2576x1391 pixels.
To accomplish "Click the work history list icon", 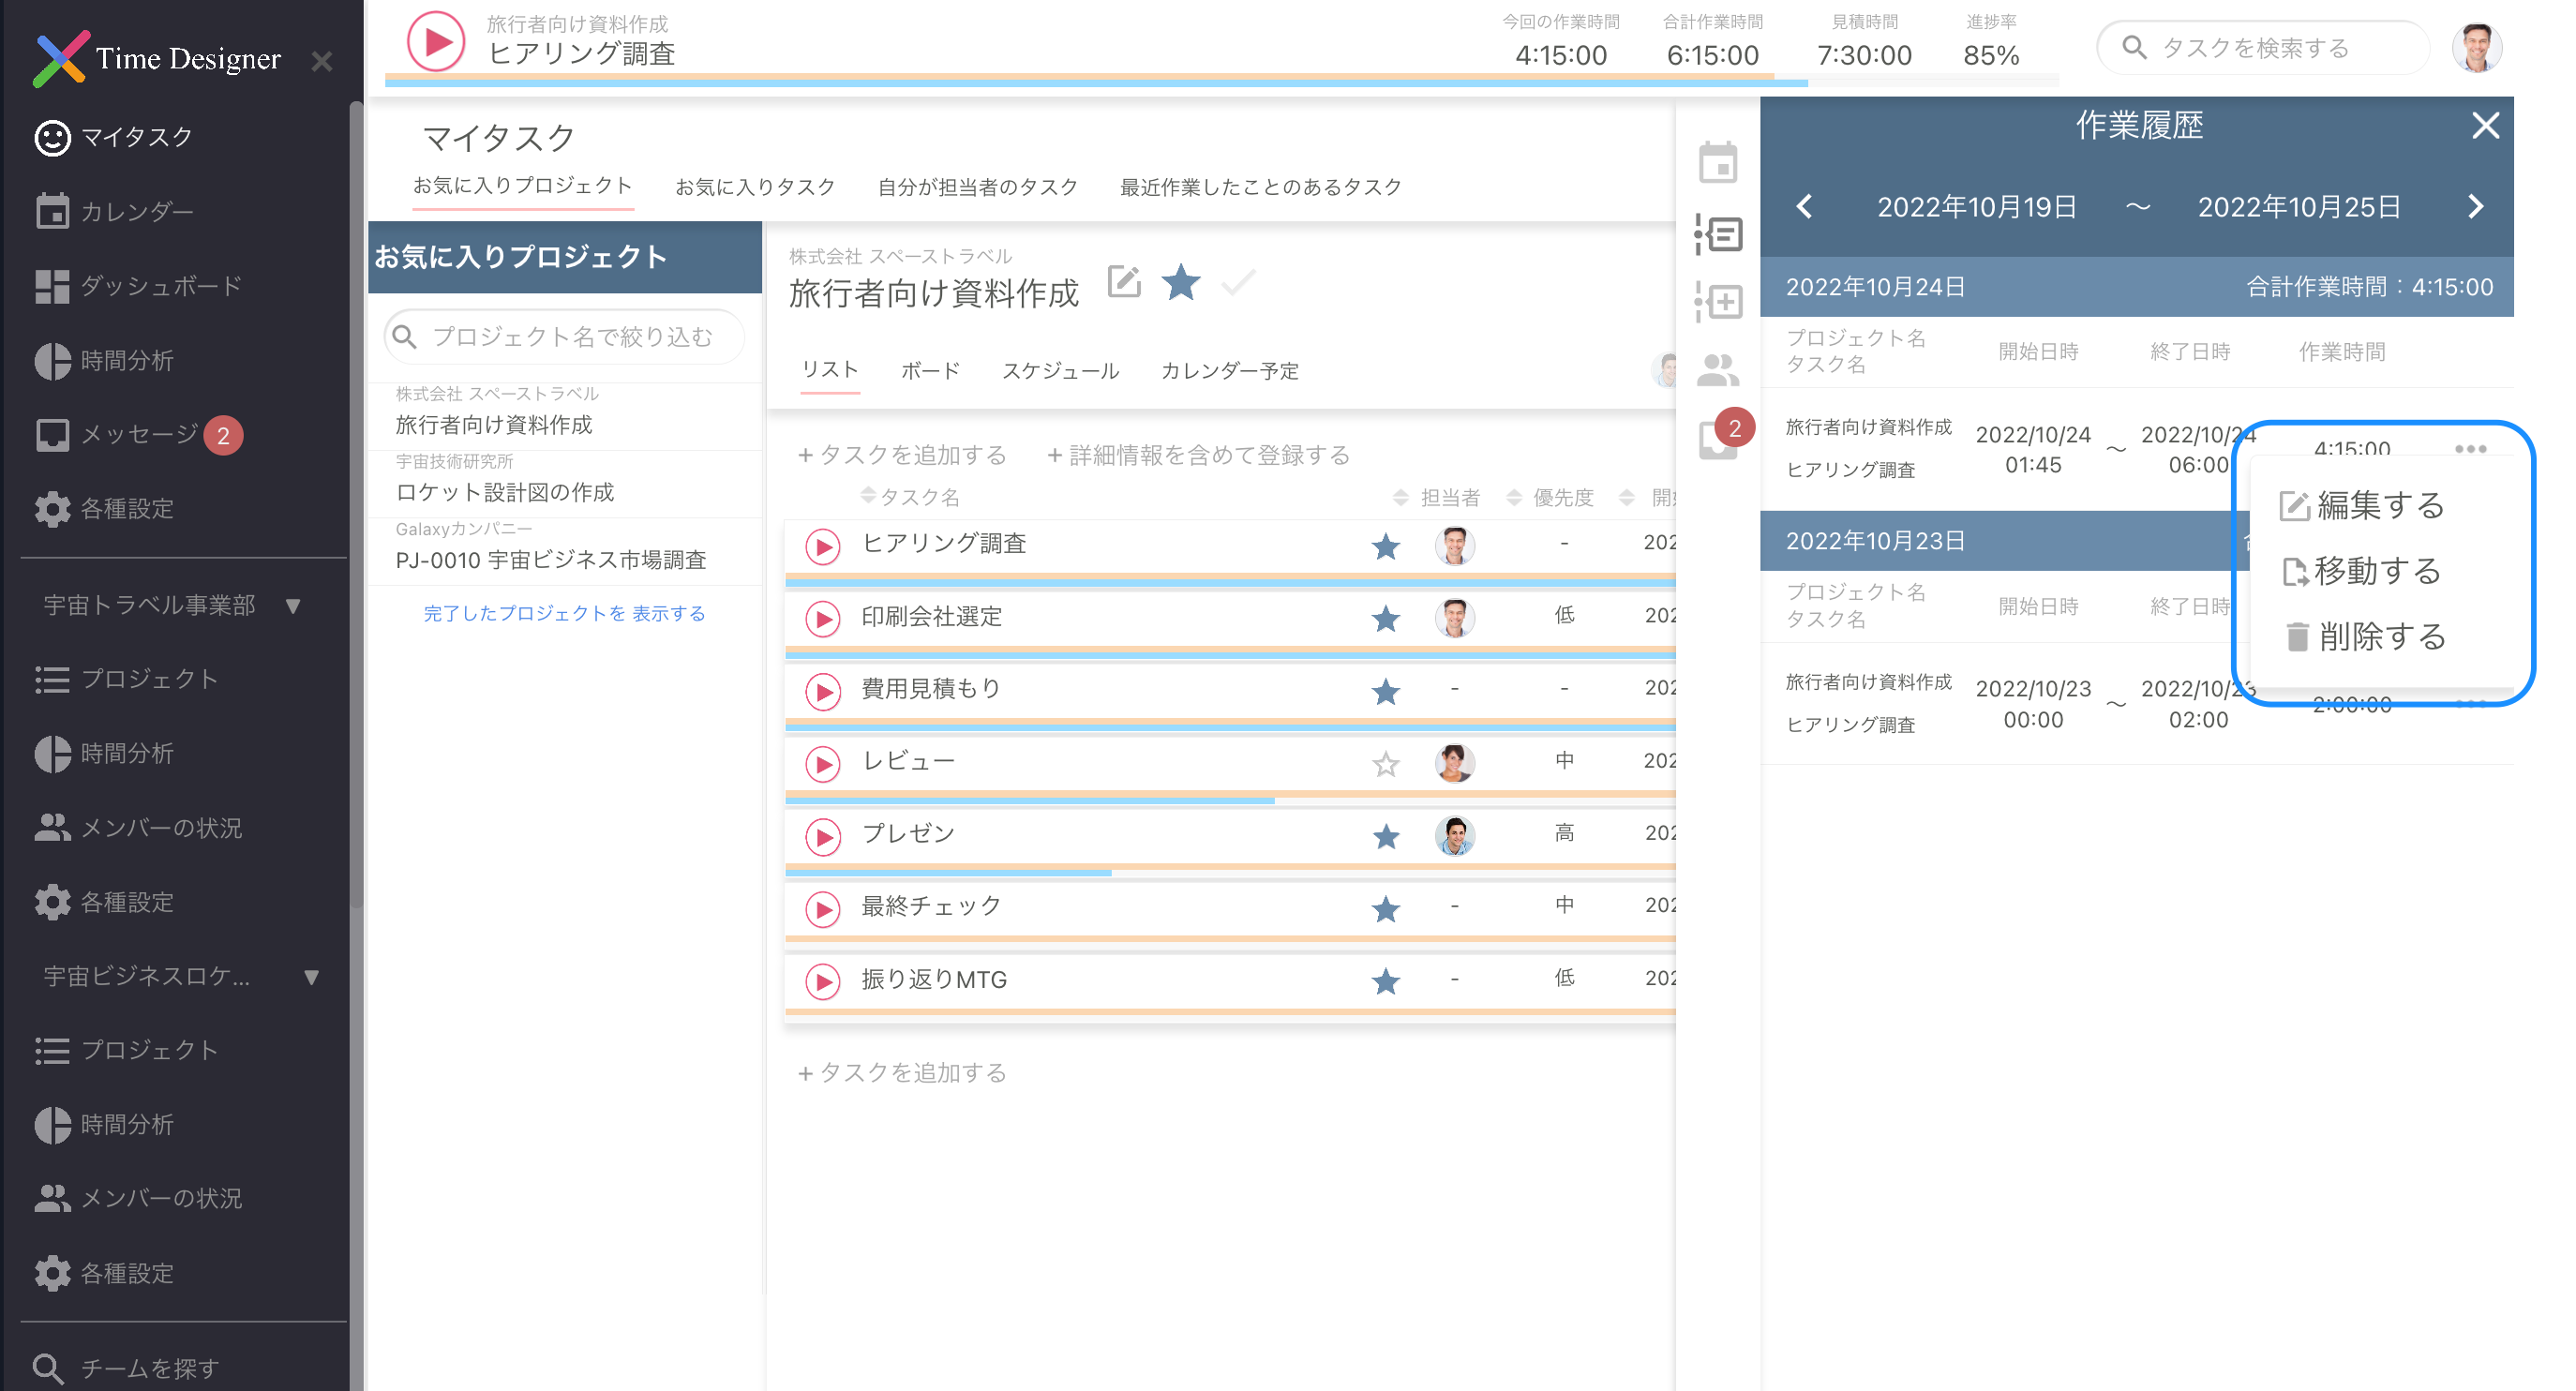I will [1718, 235].
